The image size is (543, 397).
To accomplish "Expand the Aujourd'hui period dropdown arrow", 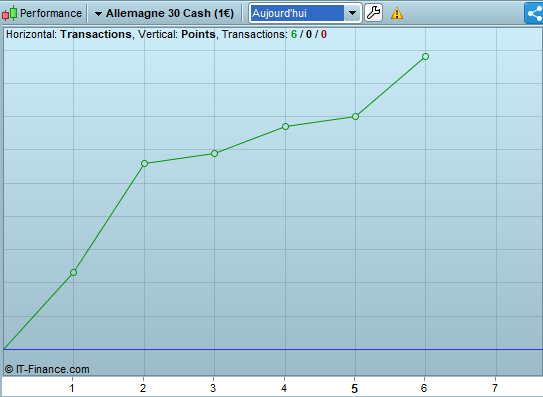I will (353, 13).
